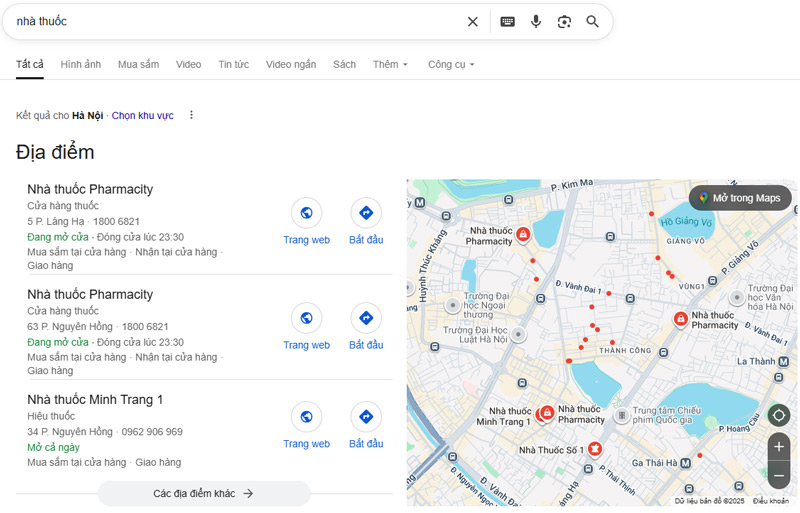Click Trung tâm Chiếu phim Quốc gia marker
The height and width of the screenshot is (513, 800).
[x=621, y=416]
